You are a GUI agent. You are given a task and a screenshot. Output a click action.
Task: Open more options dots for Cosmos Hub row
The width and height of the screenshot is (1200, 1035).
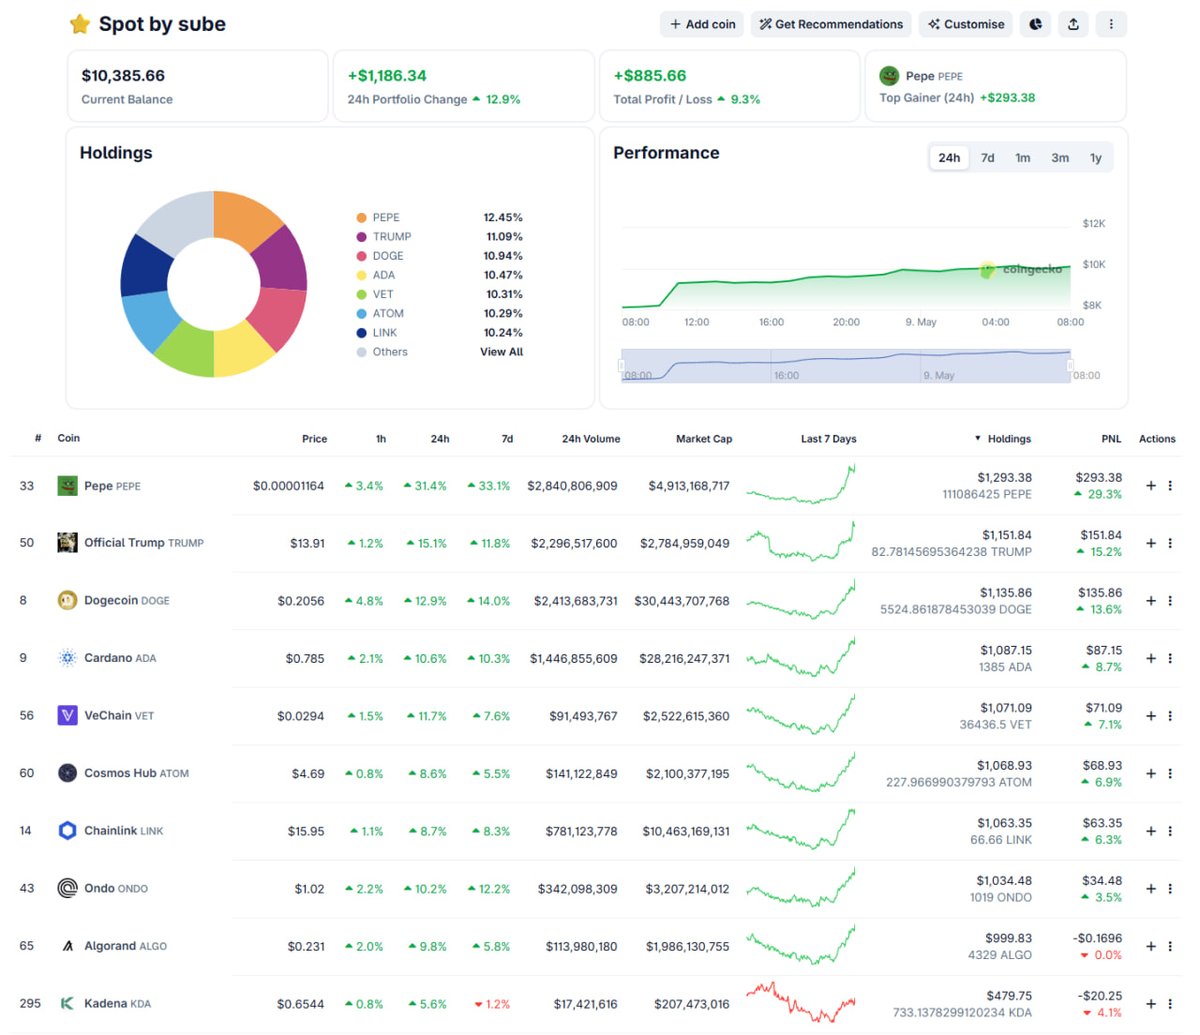coord(1170,773)
